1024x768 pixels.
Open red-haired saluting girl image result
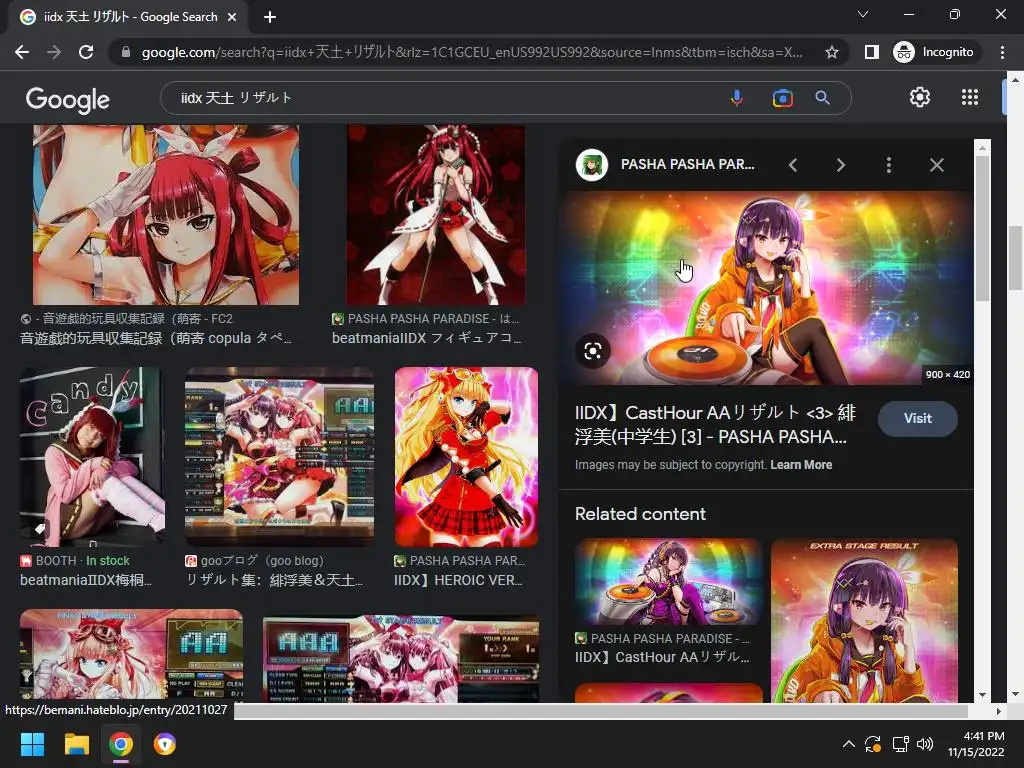coord(166,216)
